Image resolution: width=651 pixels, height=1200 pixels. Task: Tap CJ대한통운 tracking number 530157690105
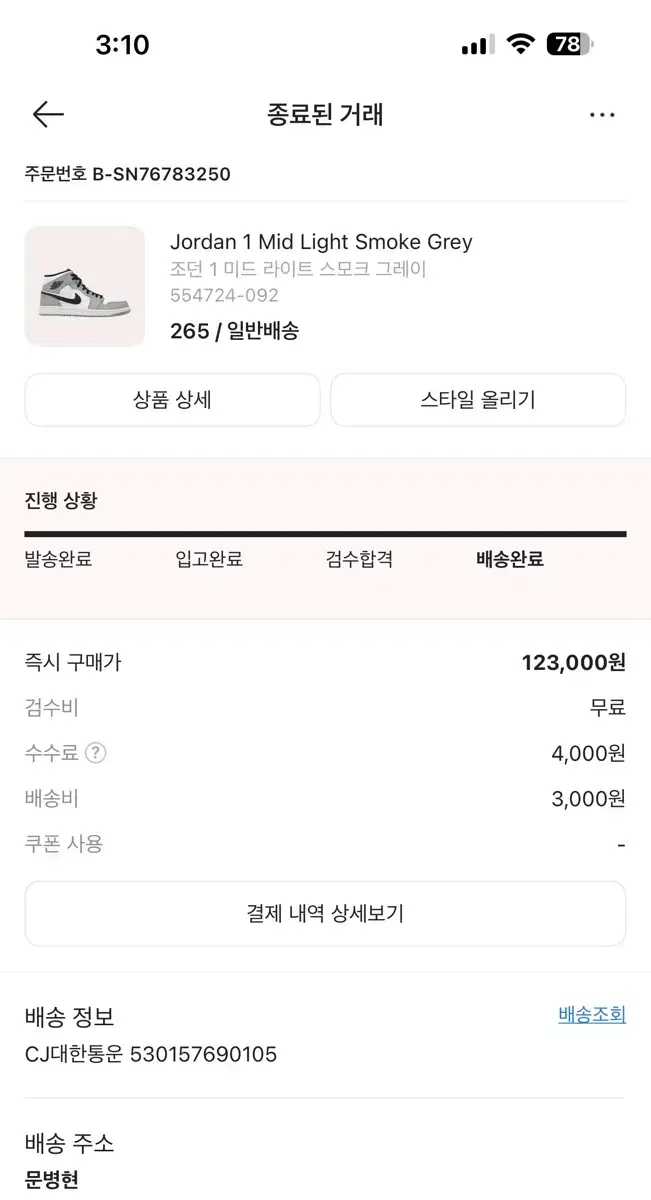click(x=151, y=1054)
